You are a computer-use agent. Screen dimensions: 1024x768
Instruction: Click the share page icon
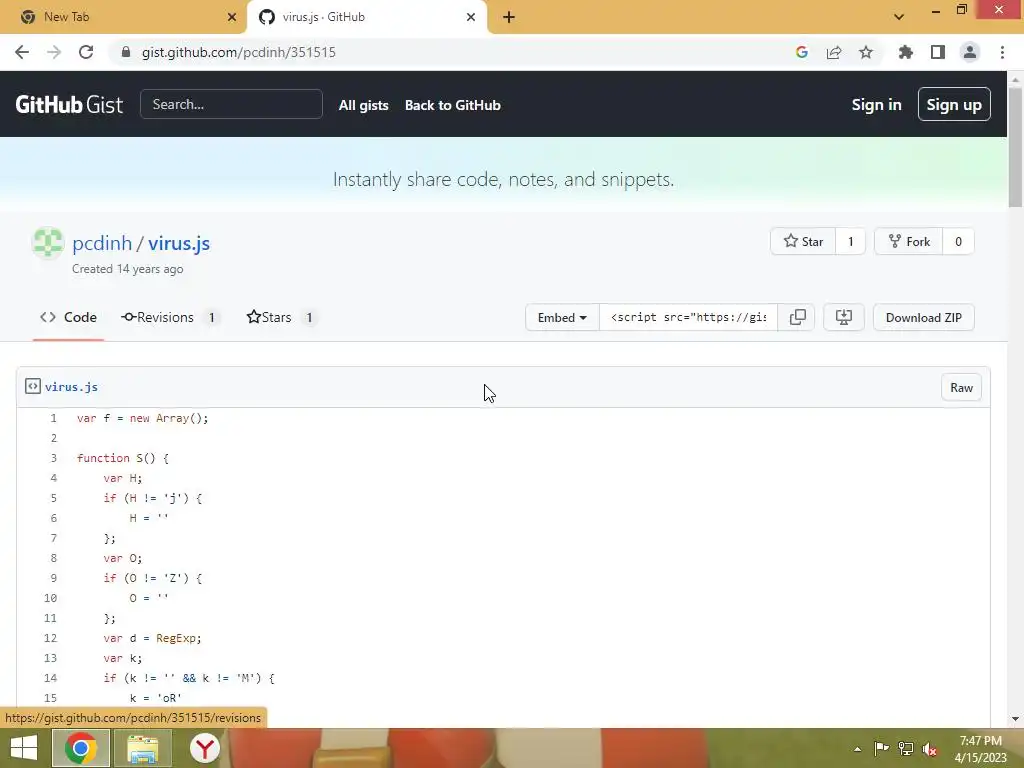click(x=834, y=52)
